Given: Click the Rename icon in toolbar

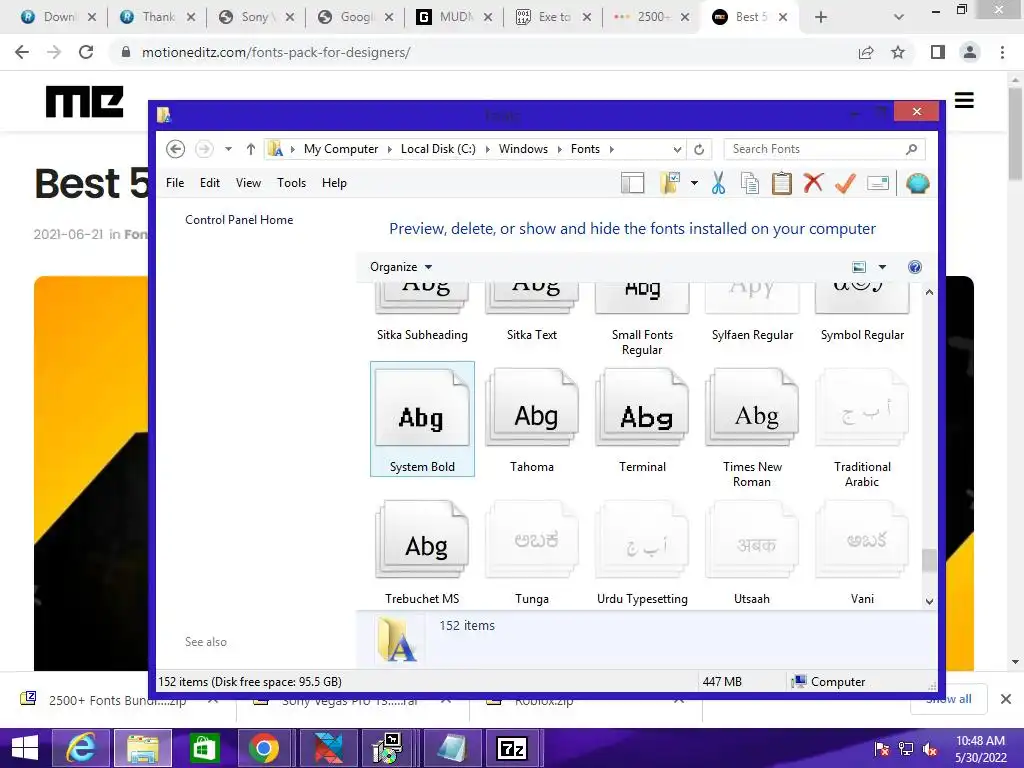Looking at the screenshot, I should coord(878,184).
